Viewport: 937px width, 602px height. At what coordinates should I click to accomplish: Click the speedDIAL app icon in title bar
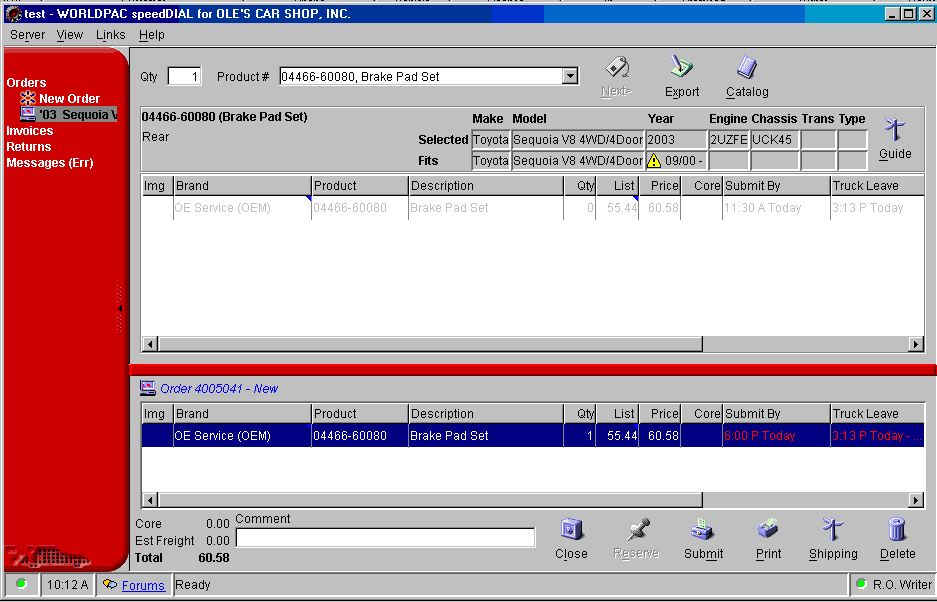click(13, 14)
